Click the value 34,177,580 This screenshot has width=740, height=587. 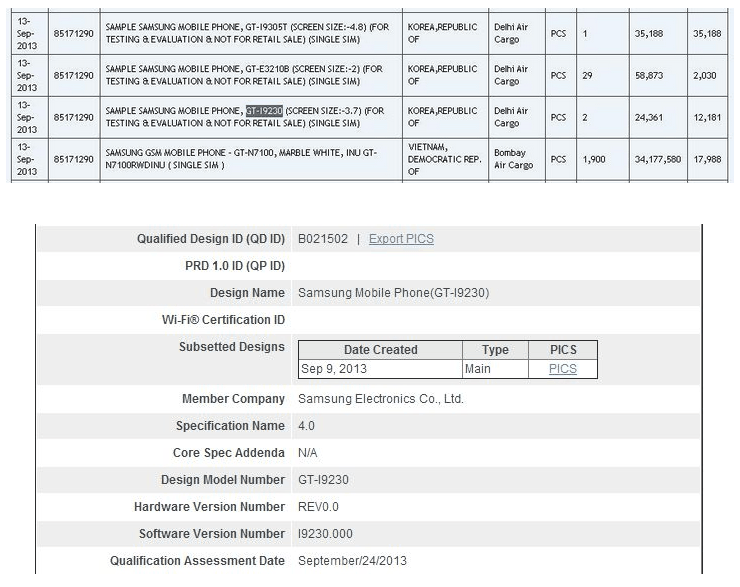pyautogui.click(x=657, y=159)
